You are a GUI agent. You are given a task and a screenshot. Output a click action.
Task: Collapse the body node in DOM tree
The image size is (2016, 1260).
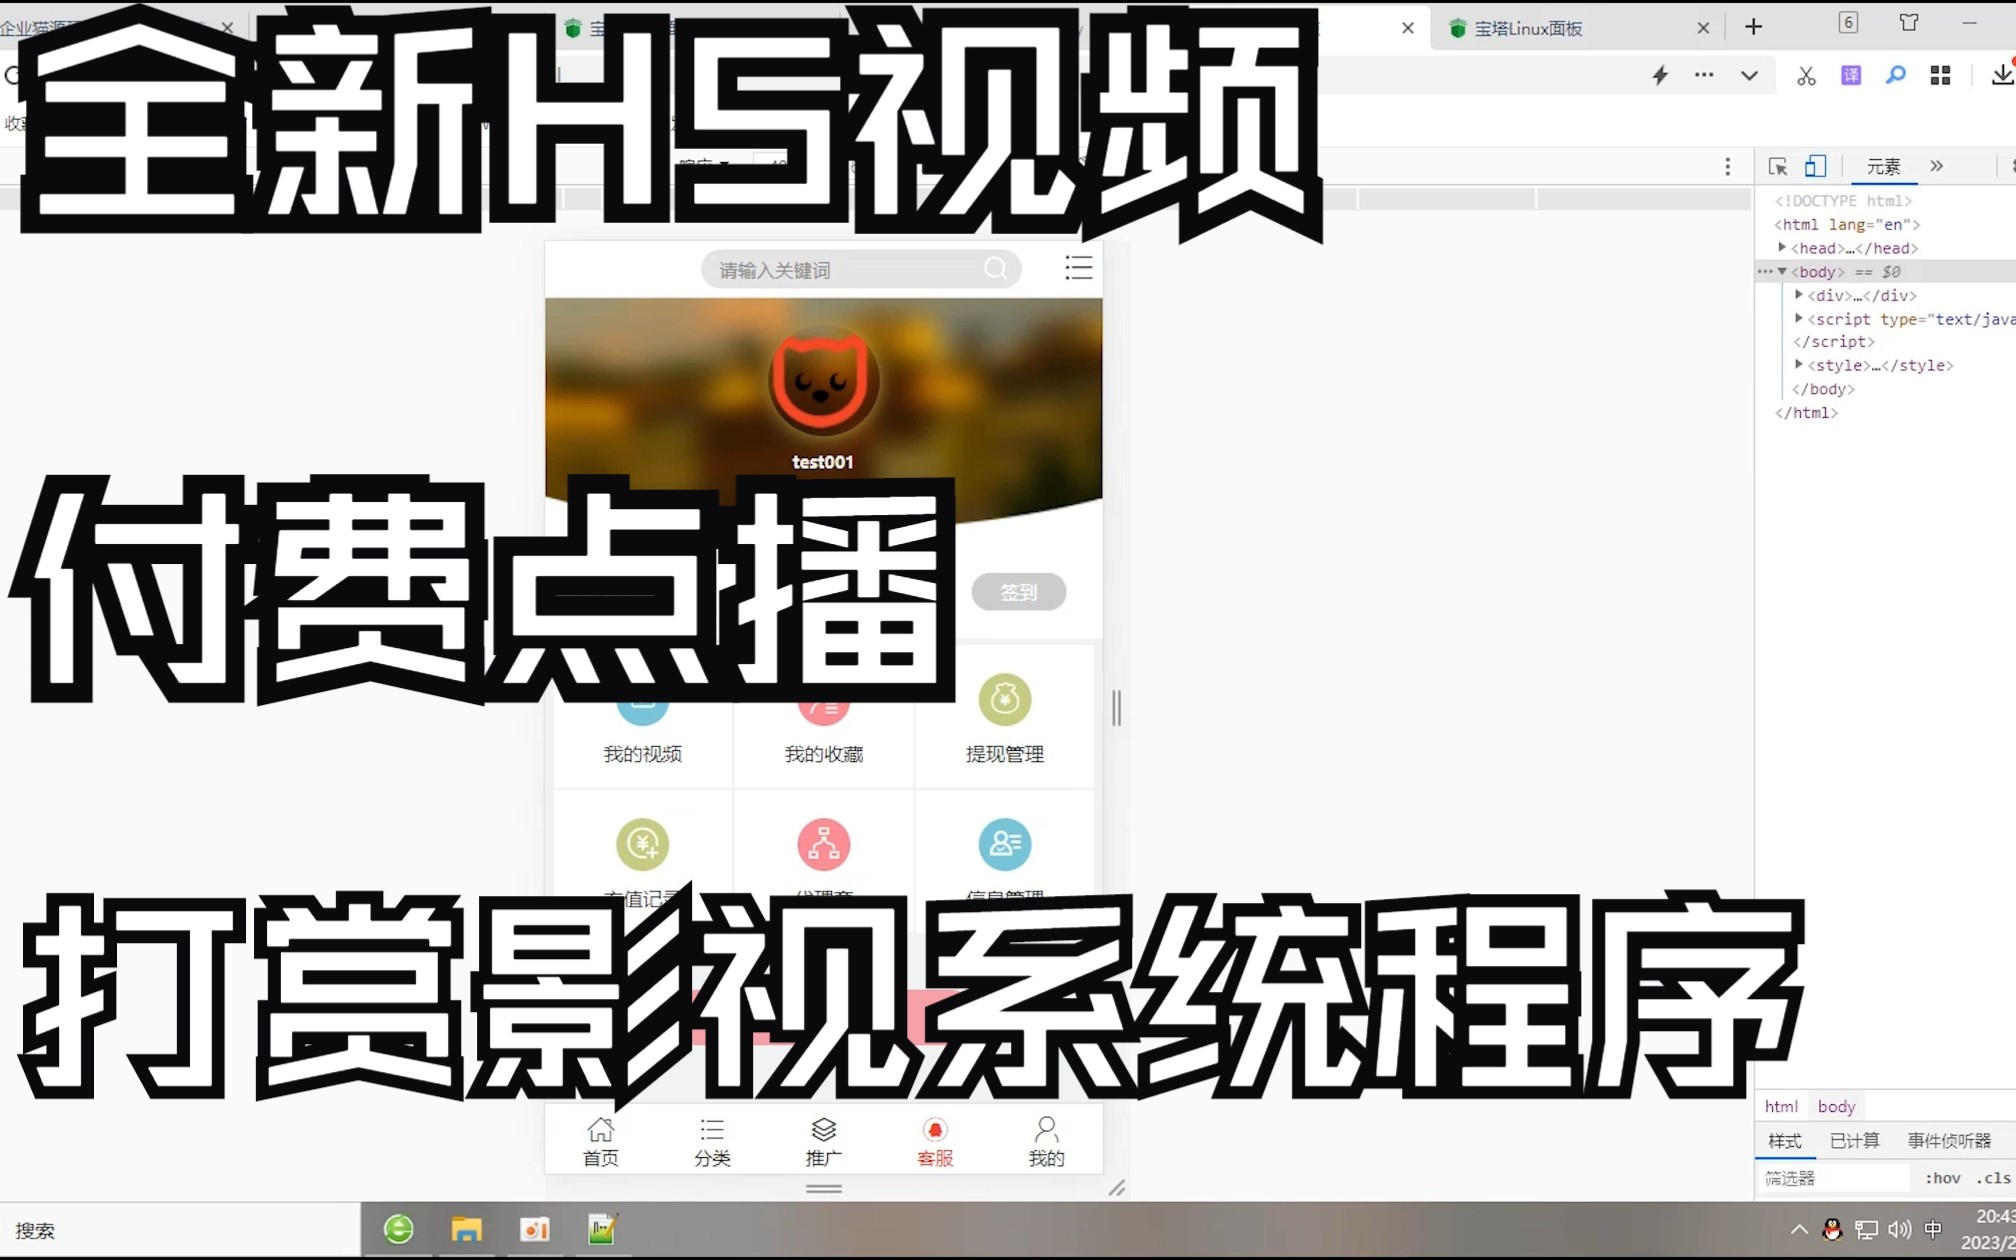[x=1782, y=271]
